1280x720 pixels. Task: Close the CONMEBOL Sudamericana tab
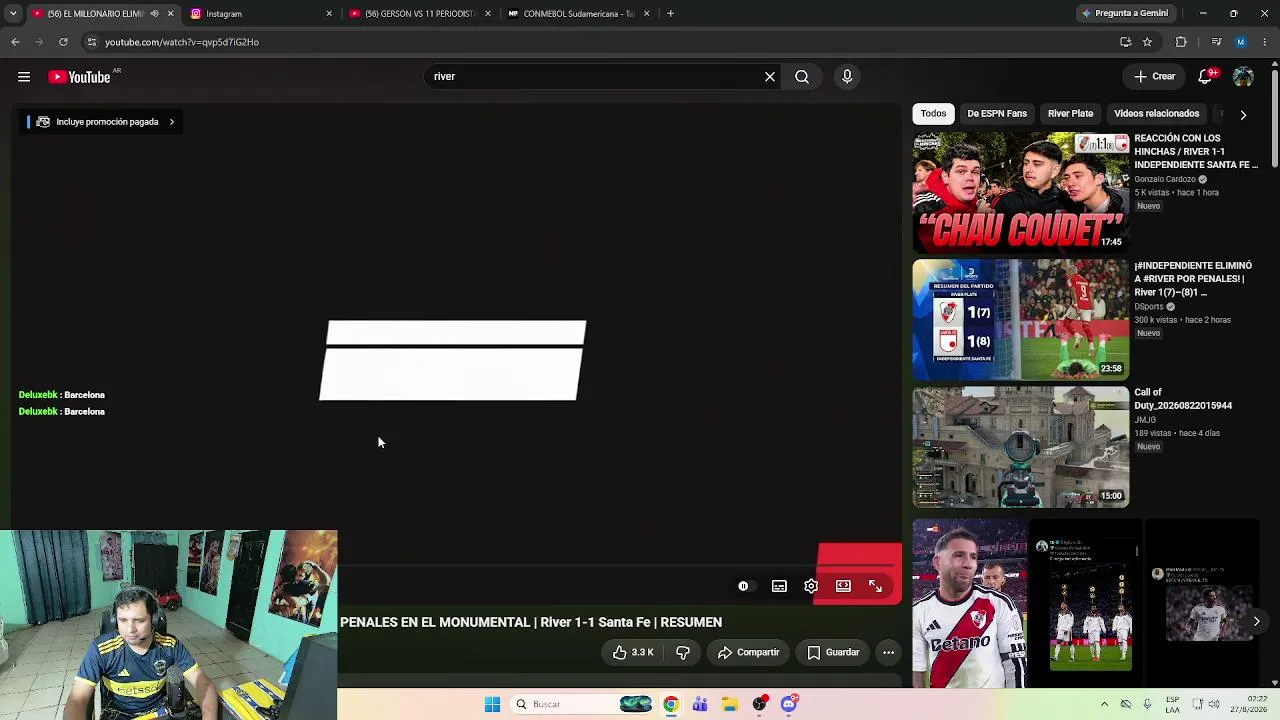(x=646, y=14)
